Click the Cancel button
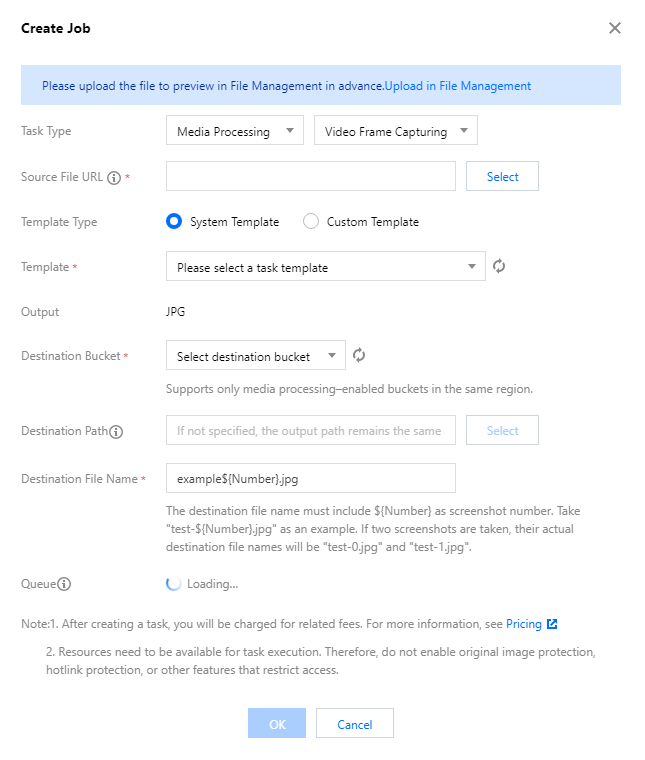 pos(355,724)
